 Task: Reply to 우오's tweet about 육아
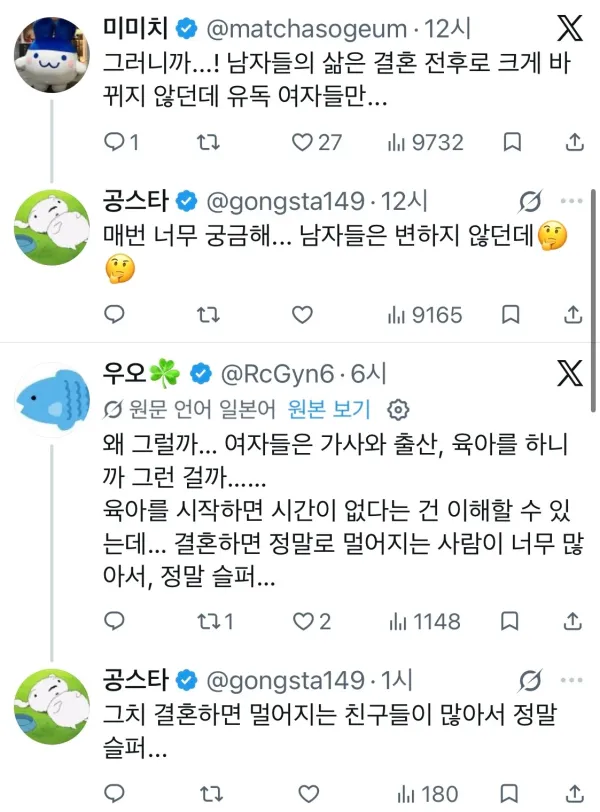114,621
